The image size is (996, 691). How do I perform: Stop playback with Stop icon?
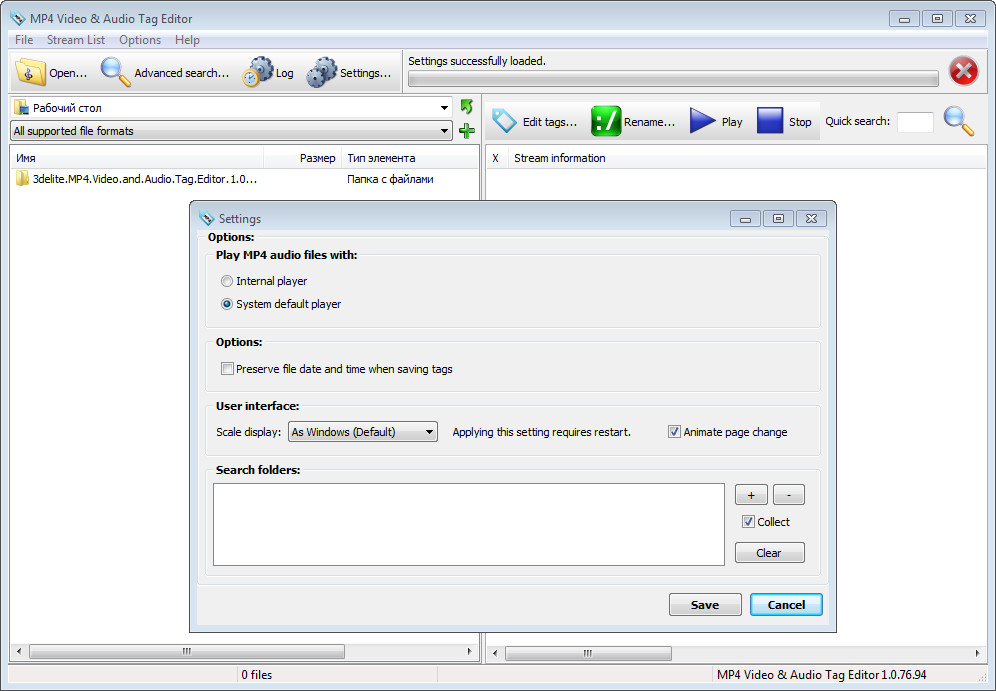click(x=770, y=121)
